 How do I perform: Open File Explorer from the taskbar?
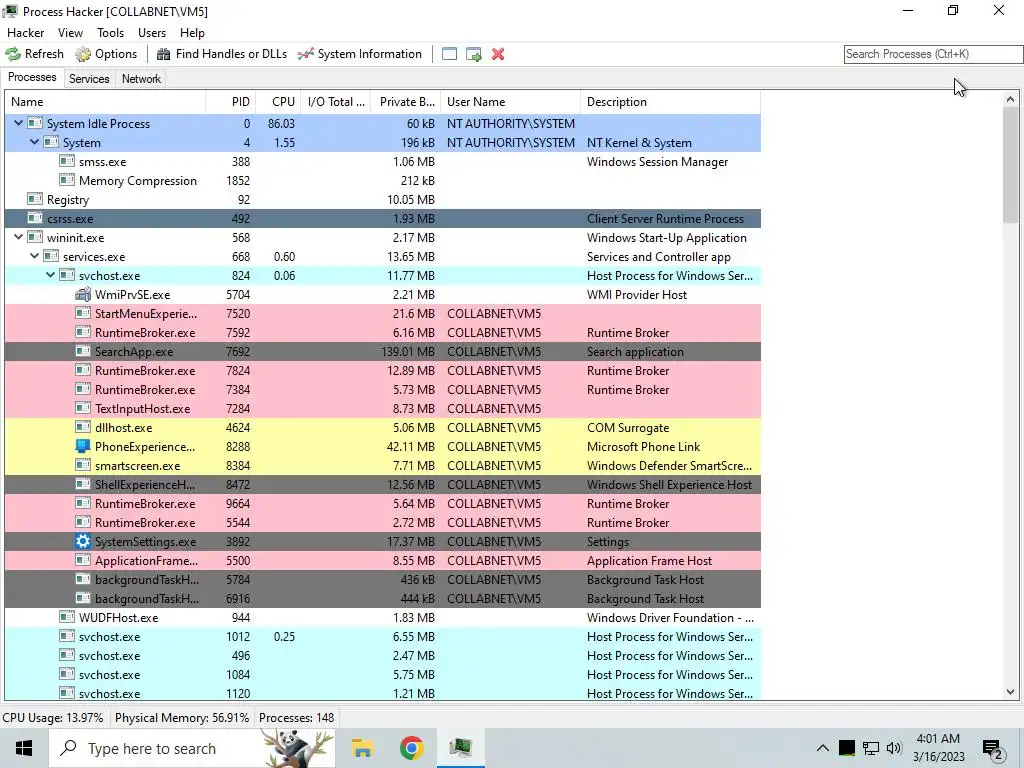tap(362, 748)
